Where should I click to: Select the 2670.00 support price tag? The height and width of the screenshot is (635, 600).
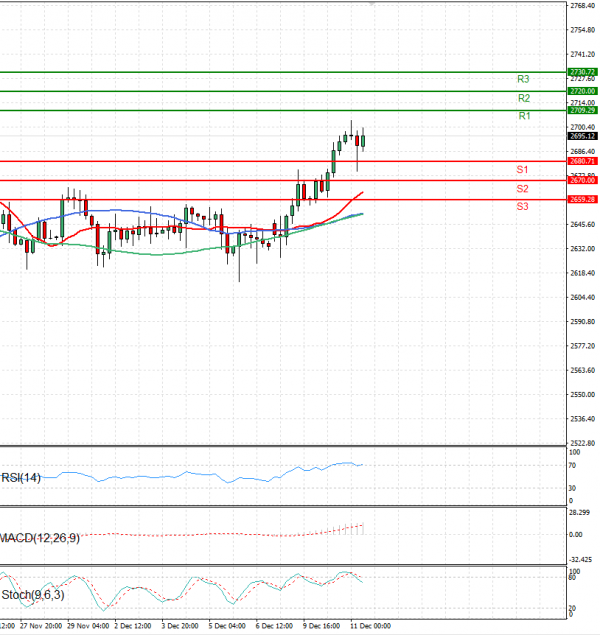pos(583,180)
